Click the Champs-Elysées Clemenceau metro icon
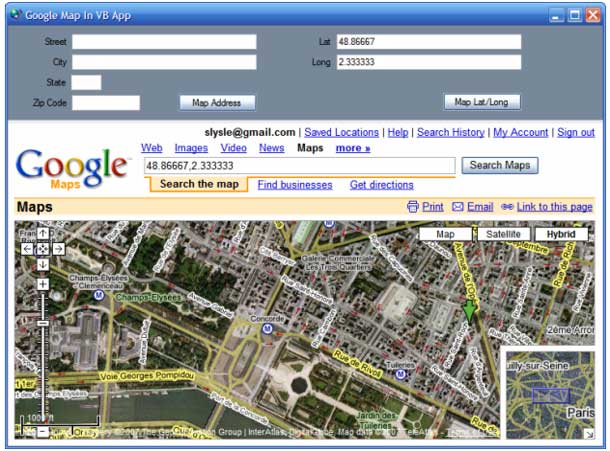 (x=99, y=296)
